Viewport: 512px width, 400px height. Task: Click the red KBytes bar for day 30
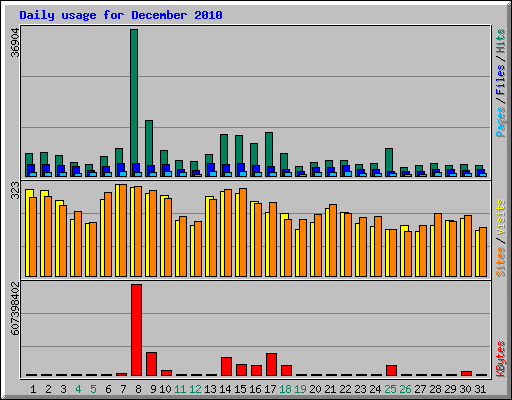point(466,374)
